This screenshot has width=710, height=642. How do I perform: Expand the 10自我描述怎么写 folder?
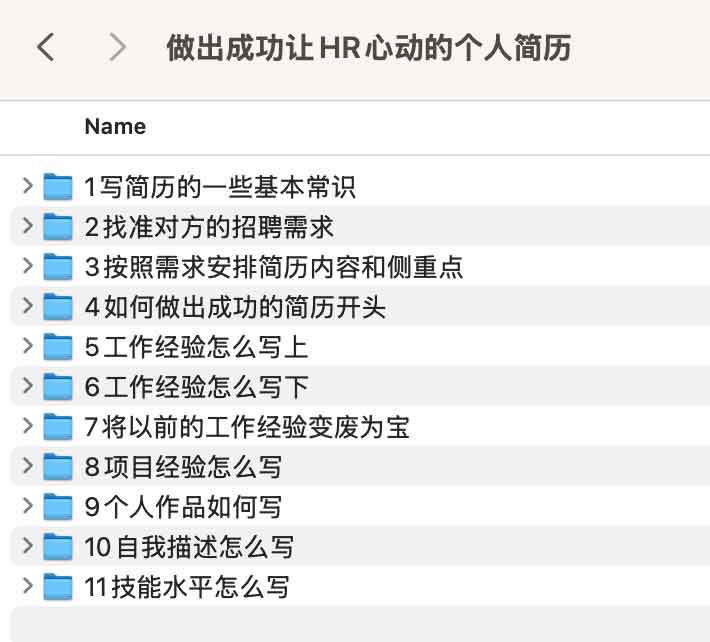tap(27, 547)
